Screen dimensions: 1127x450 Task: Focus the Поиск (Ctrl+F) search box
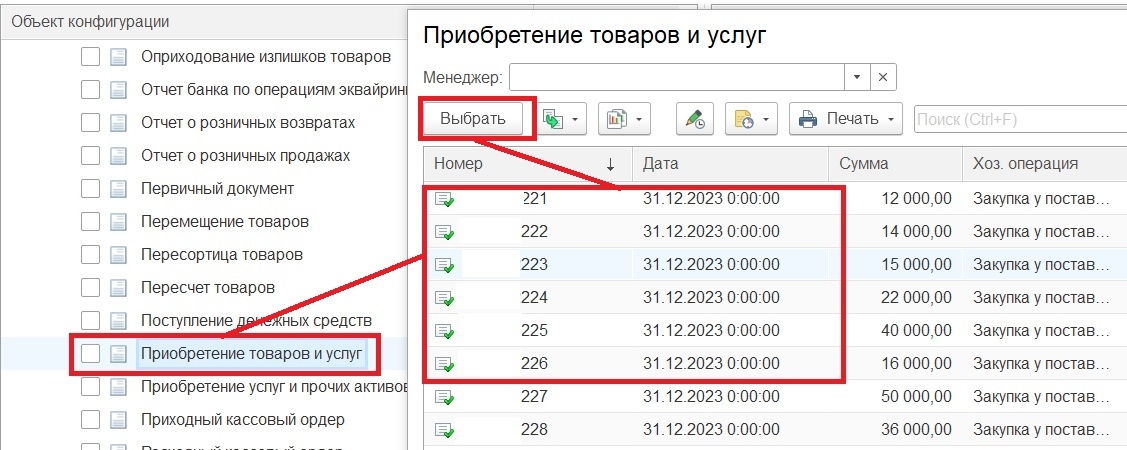(1018, 119)
